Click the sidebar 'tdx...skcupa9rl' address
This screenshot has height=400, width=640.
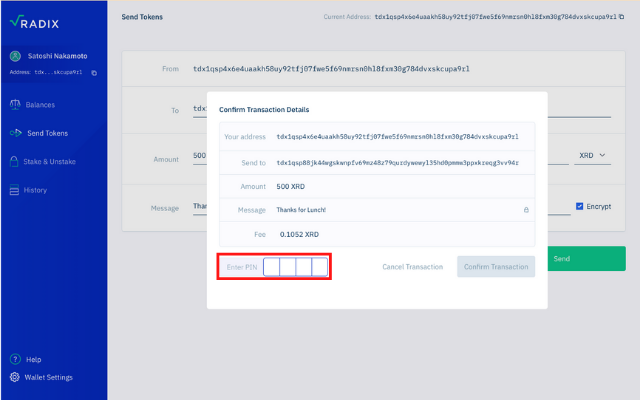click(x=58, y=72)
